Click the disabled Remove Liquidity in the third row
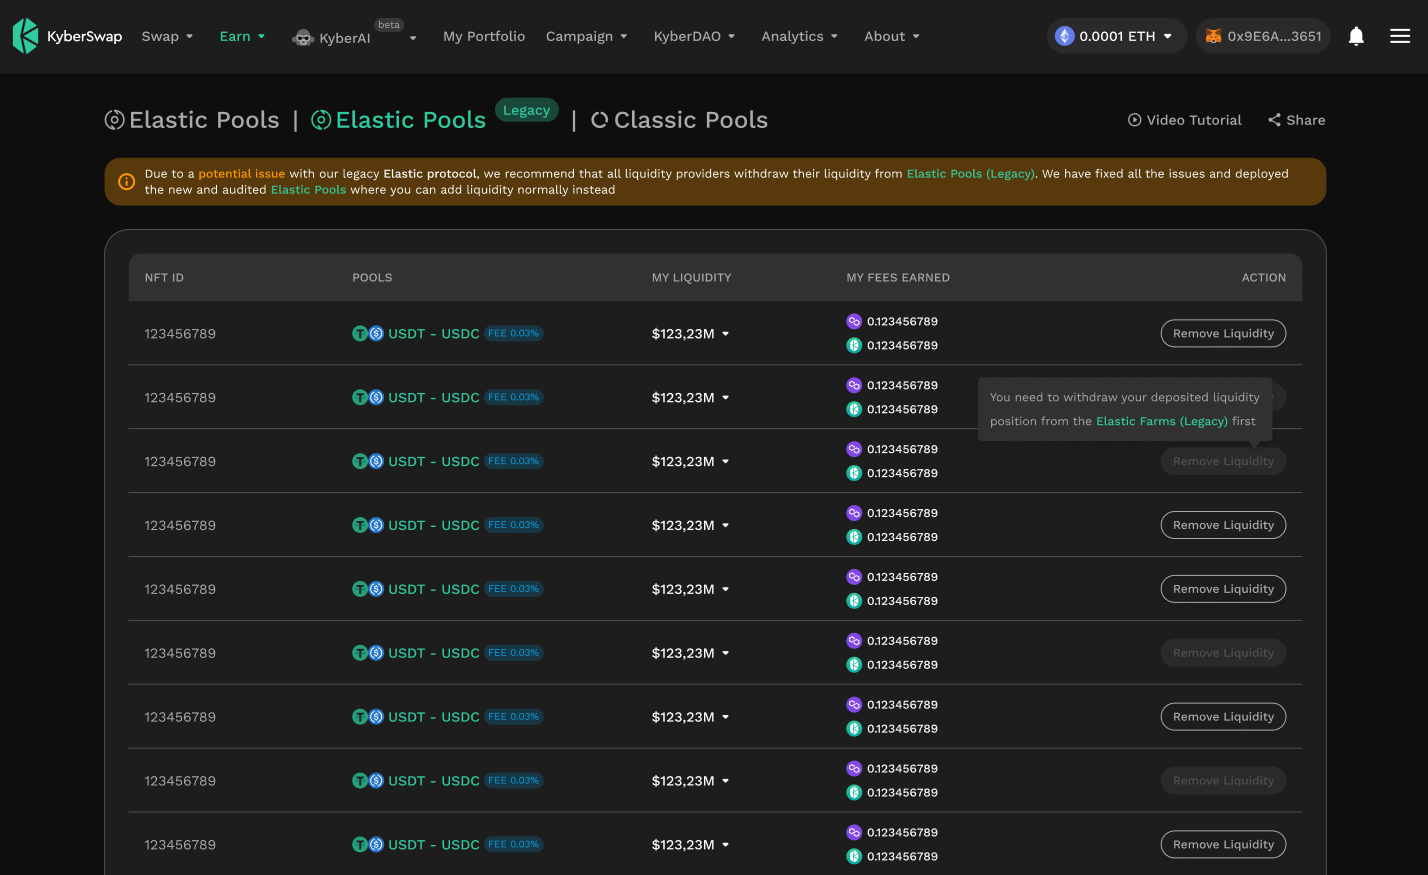1428x875 pixels. pos(1223,462)
